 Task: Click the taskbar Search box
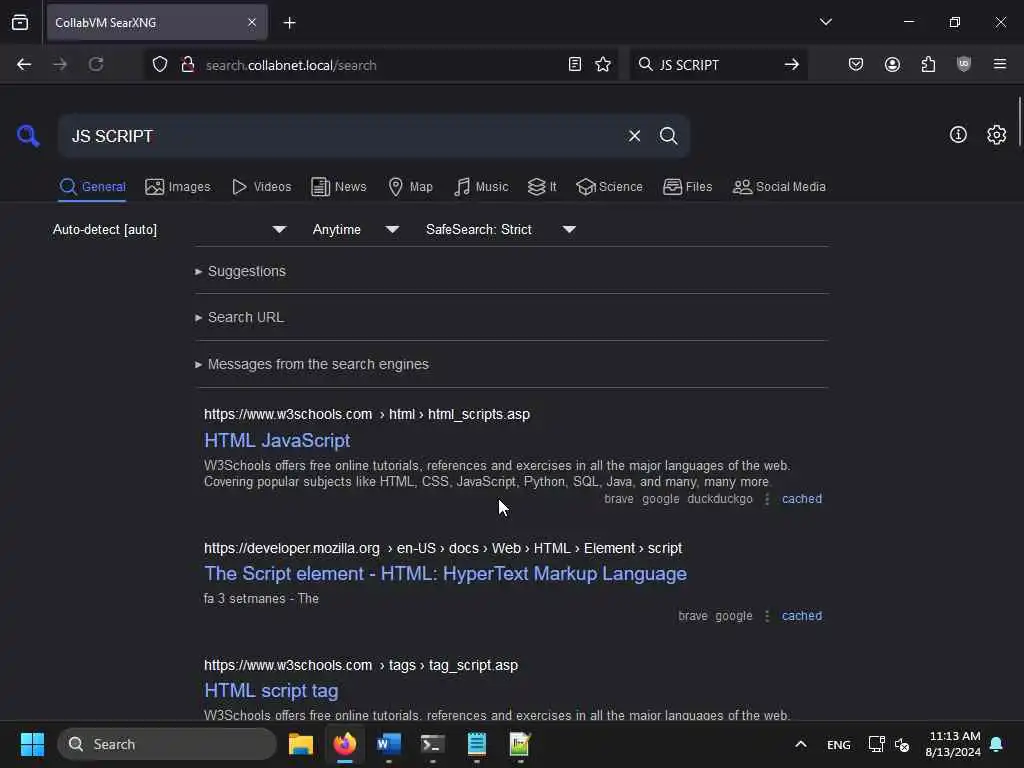point(167,744)
